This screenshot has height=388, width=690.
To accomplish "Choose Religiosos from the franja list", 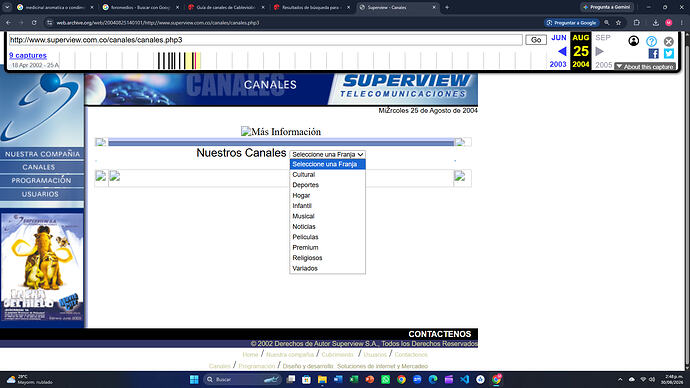I will [327, 258].
